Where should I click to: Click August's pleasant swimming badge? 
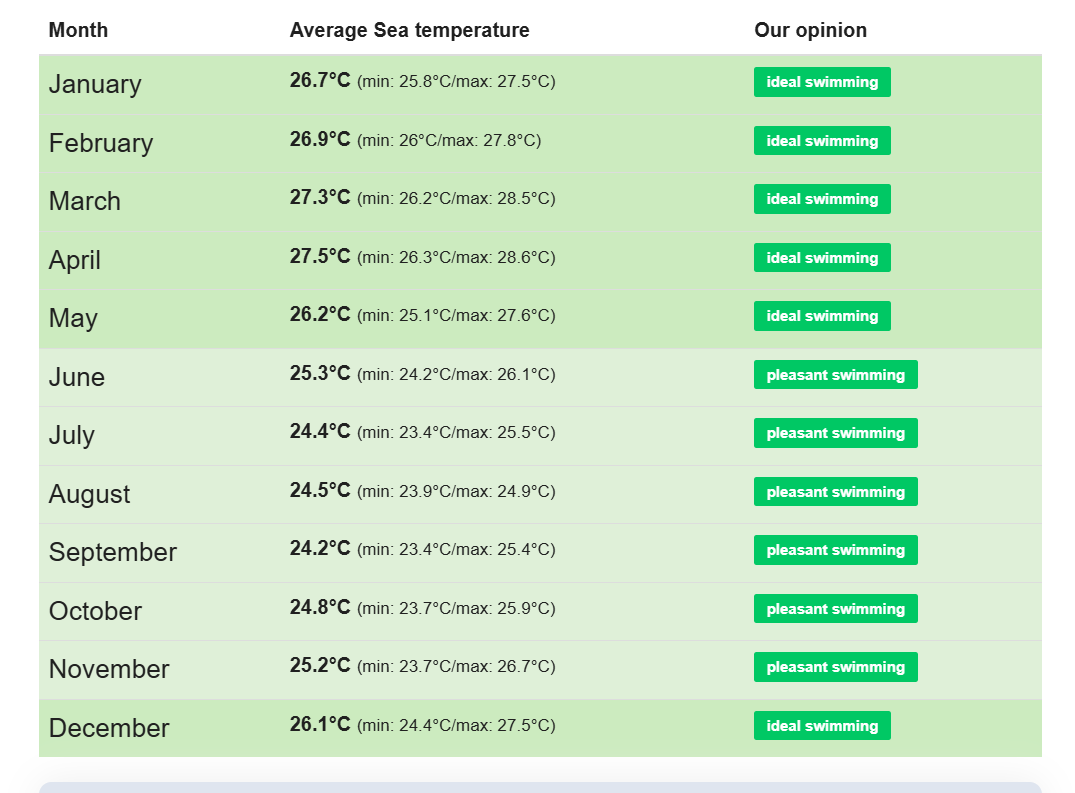[836, 492]
